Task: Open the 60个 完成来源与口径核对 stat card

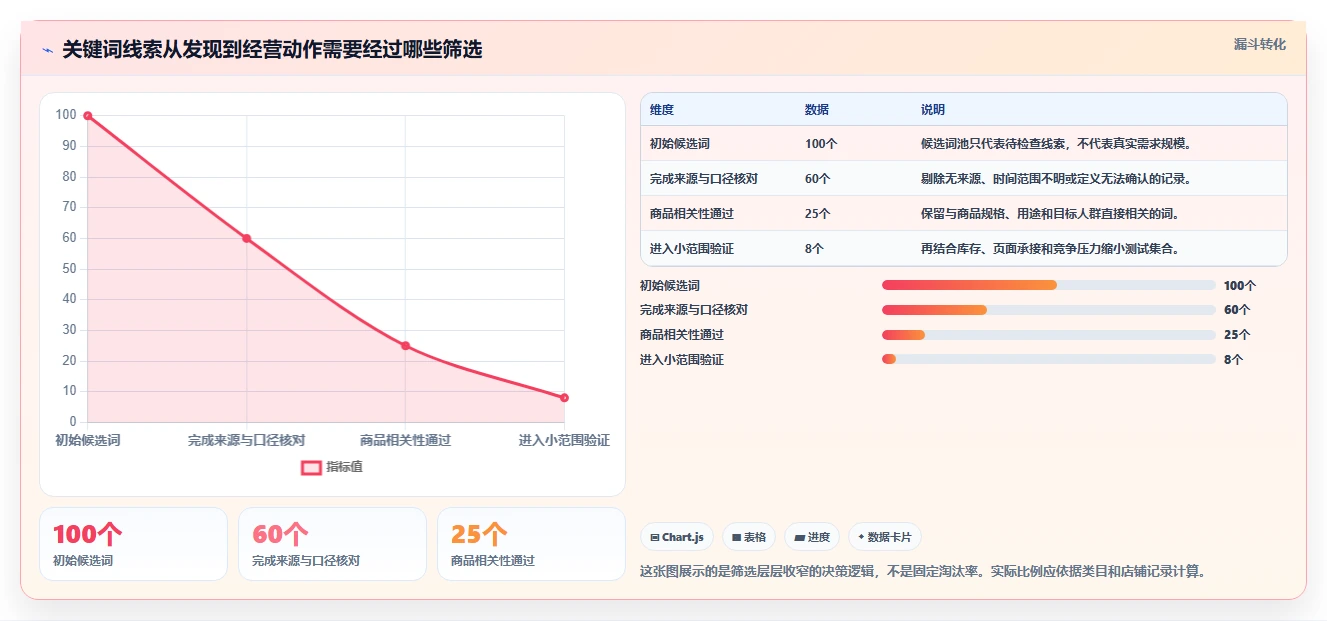Action: pos(332,544)
